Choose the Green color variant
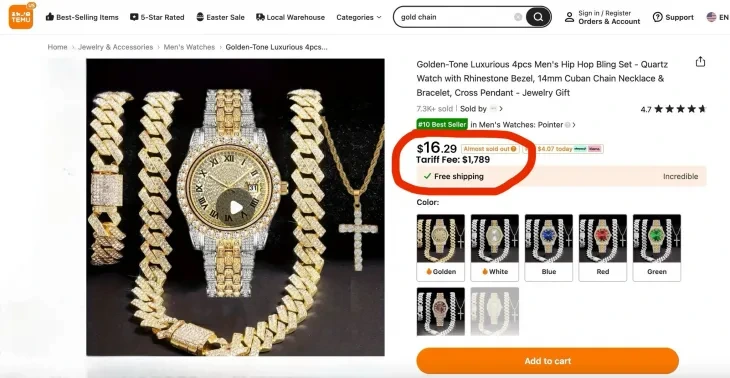 tap(656, 248)
